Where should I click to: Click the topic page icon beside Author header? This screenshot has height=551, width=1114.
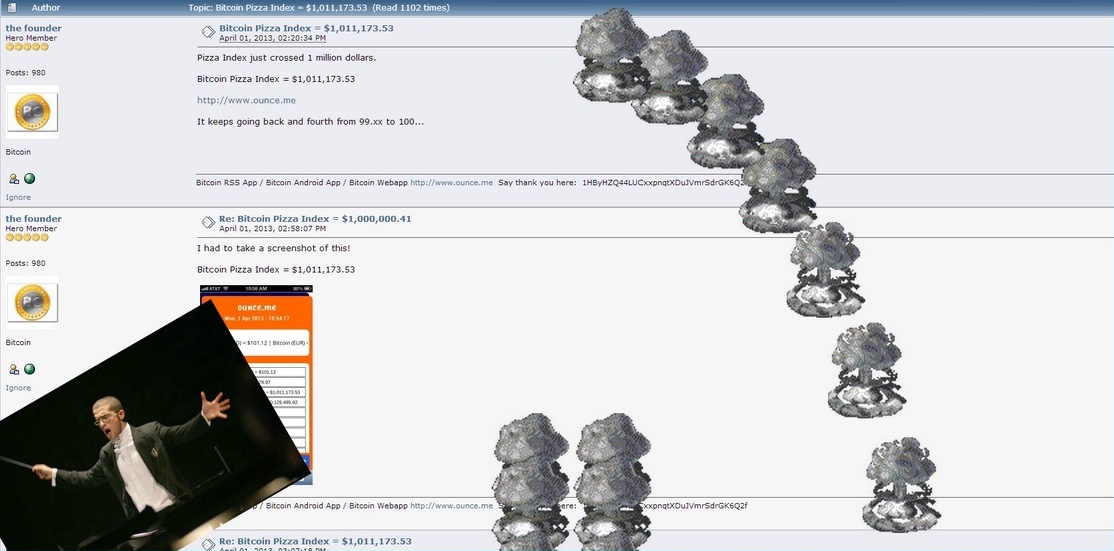click(11, 8)
